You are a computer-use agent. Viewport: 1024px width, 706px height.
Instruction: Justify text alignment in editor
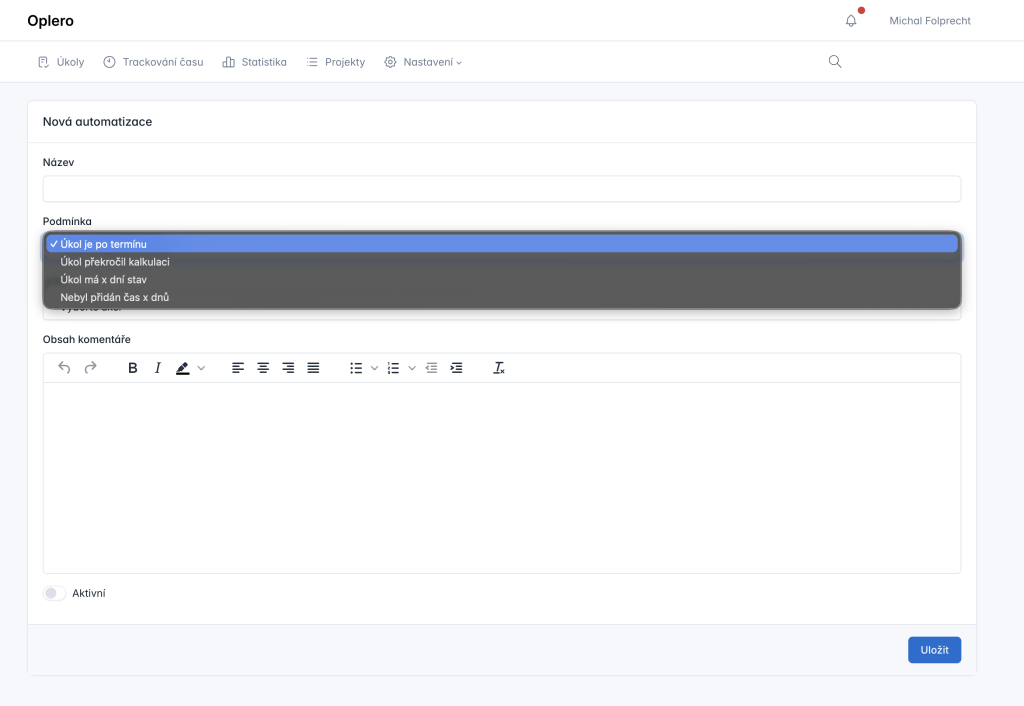(x=313, y=368)
